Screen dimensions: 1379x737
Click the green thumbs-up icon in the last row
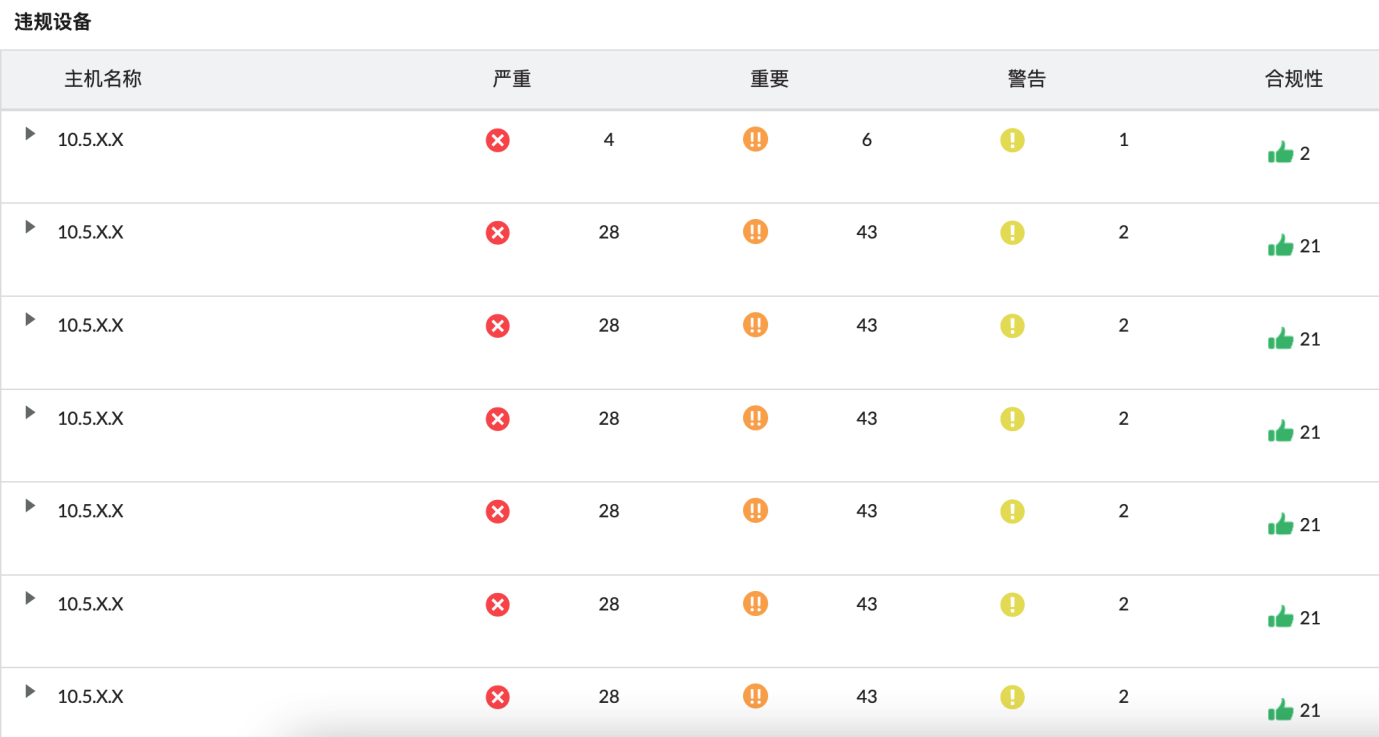[x=1280, y=710]
